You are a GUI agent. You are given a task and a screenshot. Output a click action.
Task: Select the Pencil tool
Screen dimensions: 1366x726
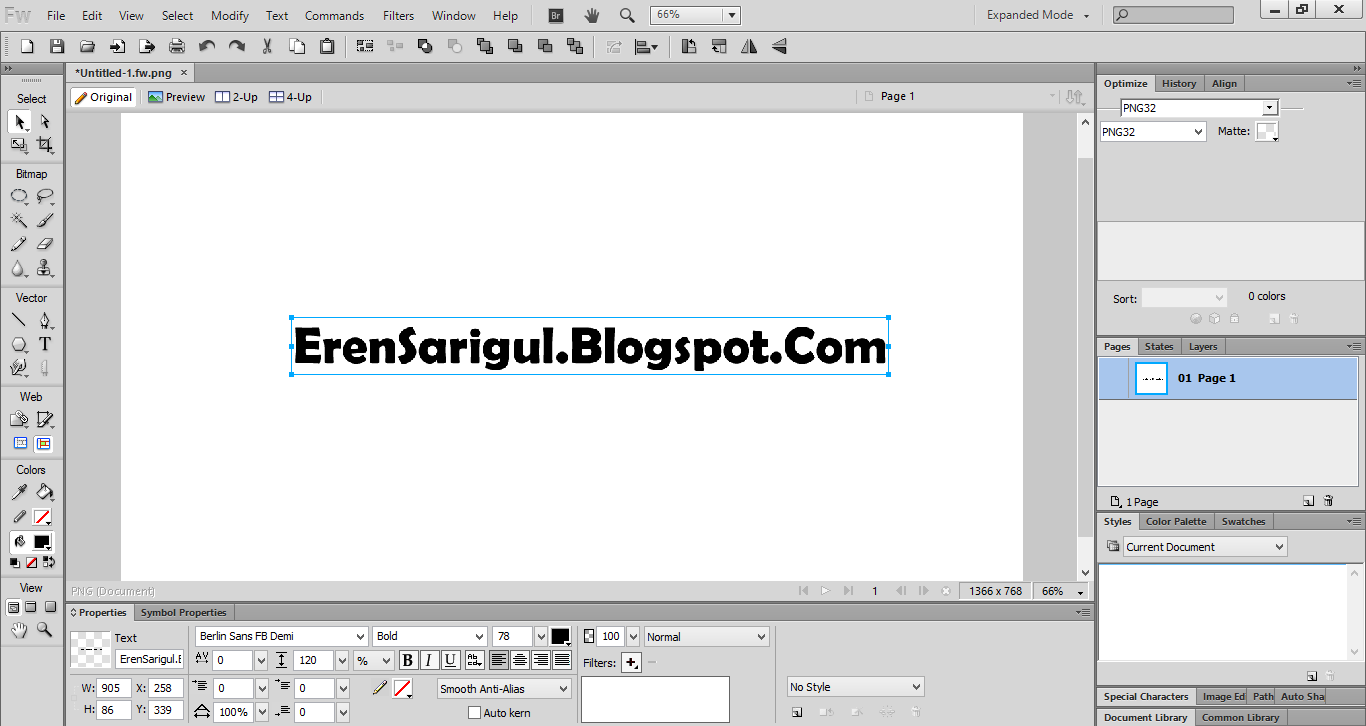pyautogui.click(x=19, y=244)
